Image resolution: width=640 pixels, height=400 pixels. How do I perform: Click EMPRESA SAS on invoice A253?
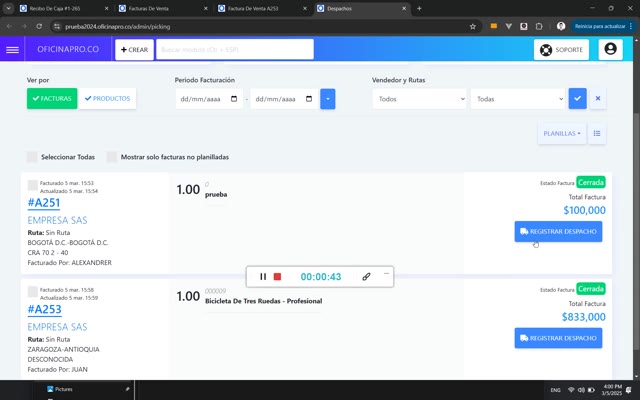[x=57, y=327]
